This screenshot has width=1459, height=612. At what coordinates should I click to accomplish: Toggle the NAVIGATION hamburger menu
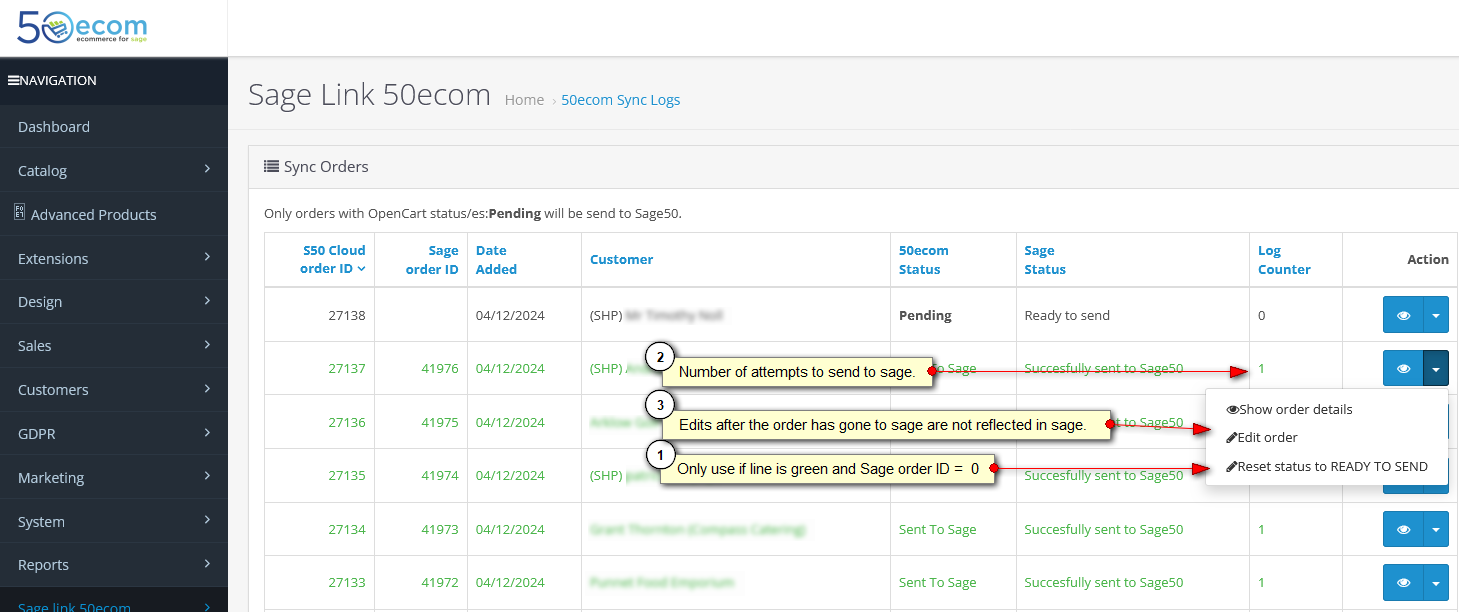coord(14,80)
